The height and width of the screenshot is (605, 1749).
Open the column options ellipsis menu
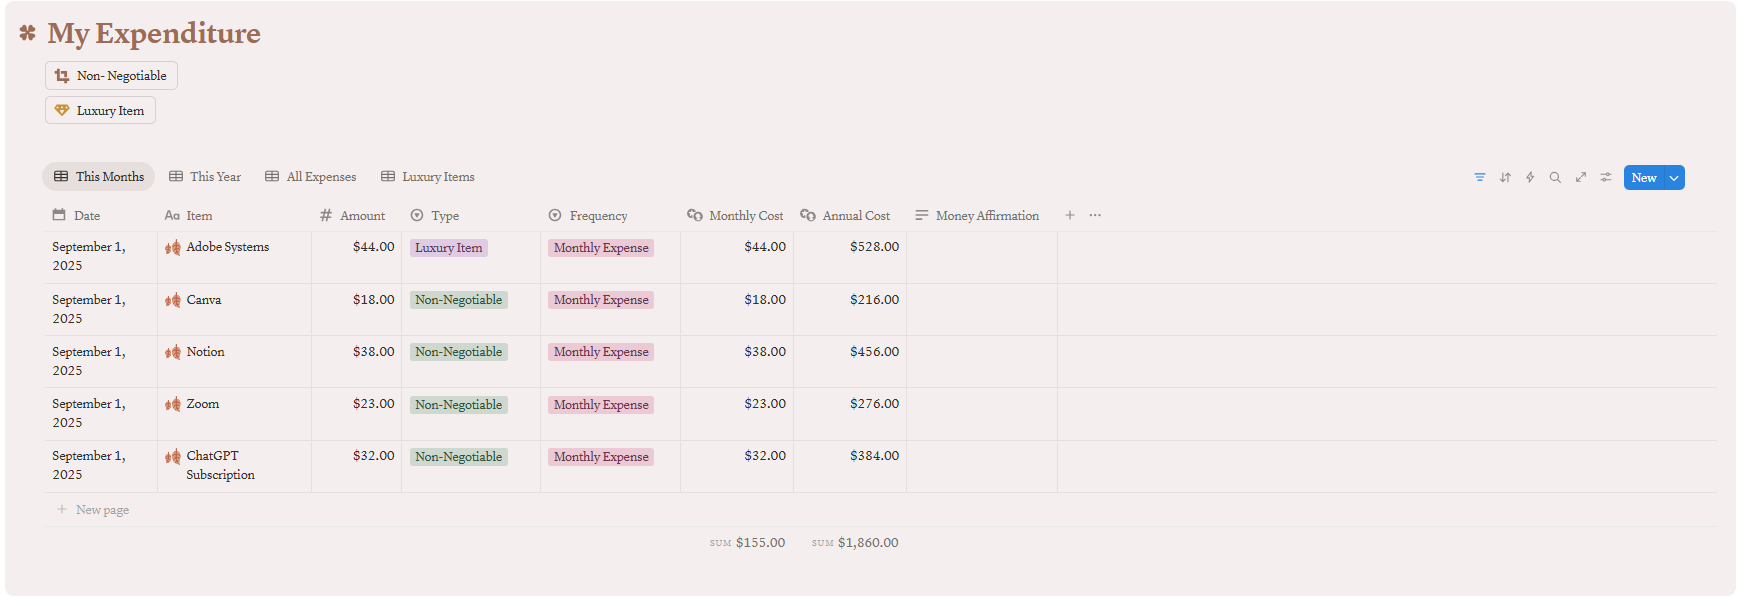(1095, 215)
